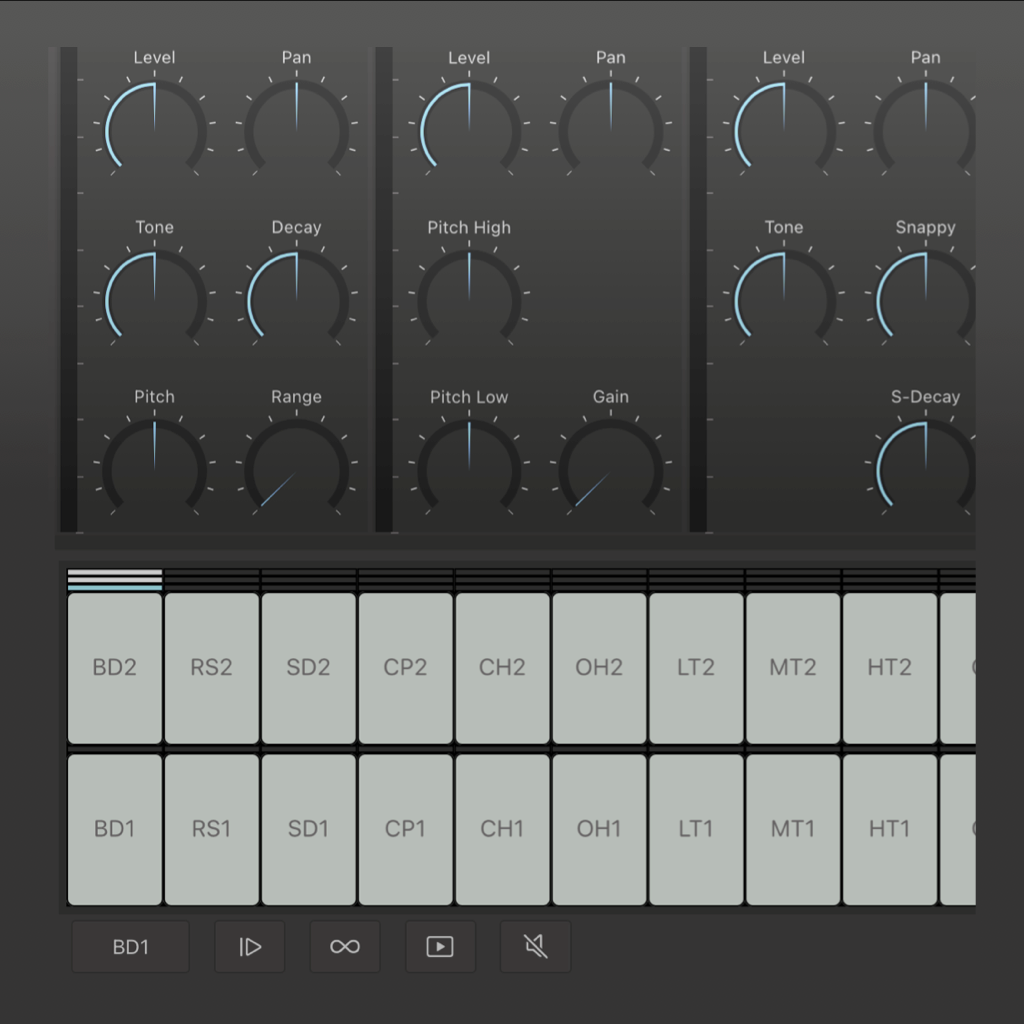The image size is (1024, 1024).
Task: Trigger the RS1 drum pad
Action: coord(212,829)
